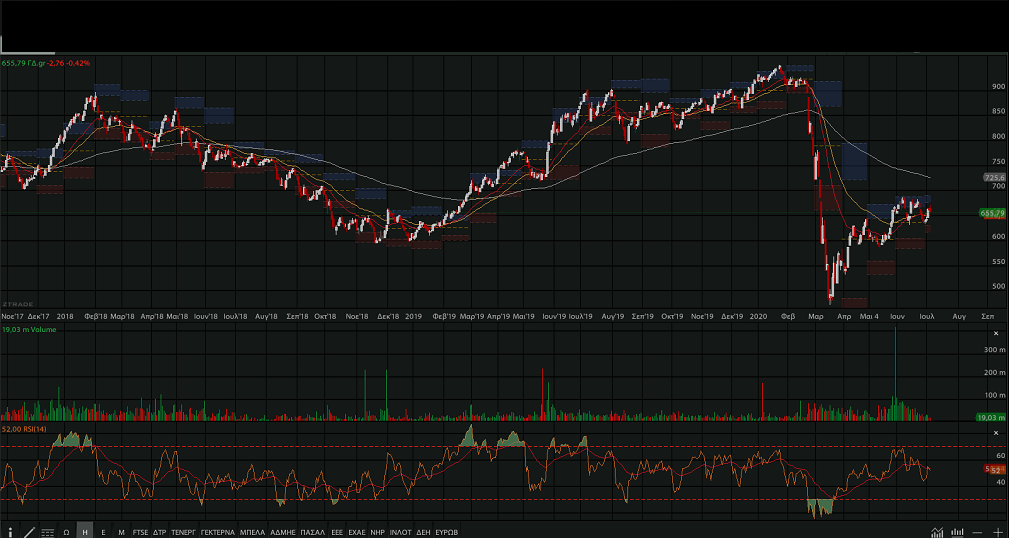Click the bar chart indicator icon
Screen dimensions: 1009x538
point(957,532)
